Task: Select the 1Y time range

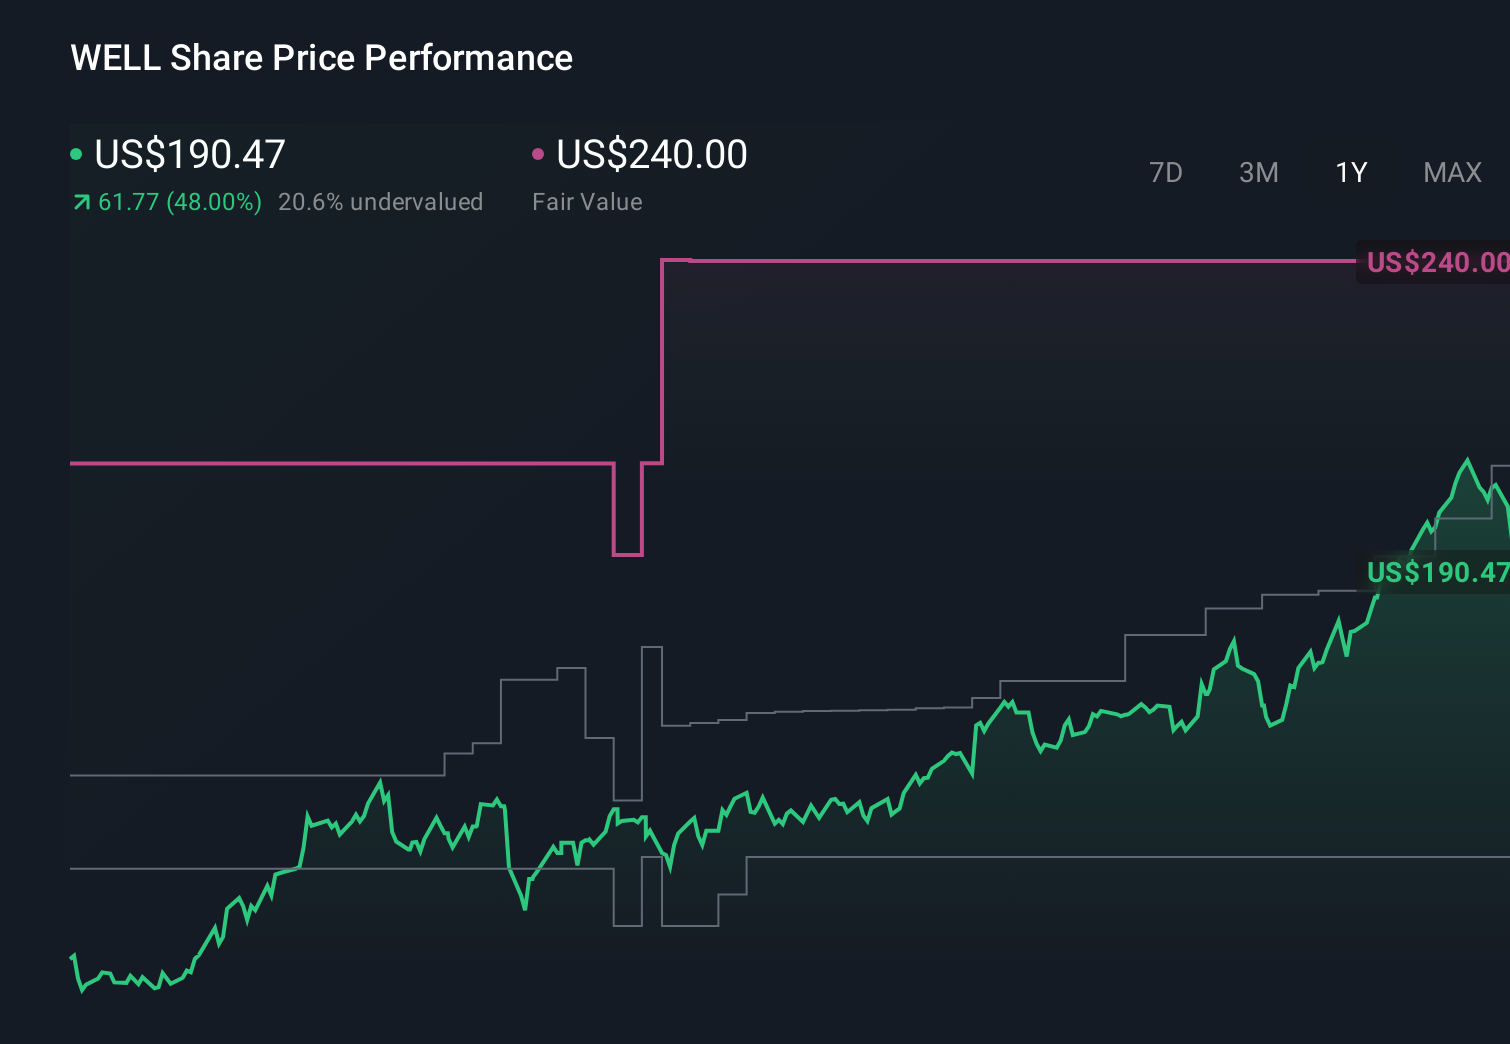Action: [x=1350, y=172]
